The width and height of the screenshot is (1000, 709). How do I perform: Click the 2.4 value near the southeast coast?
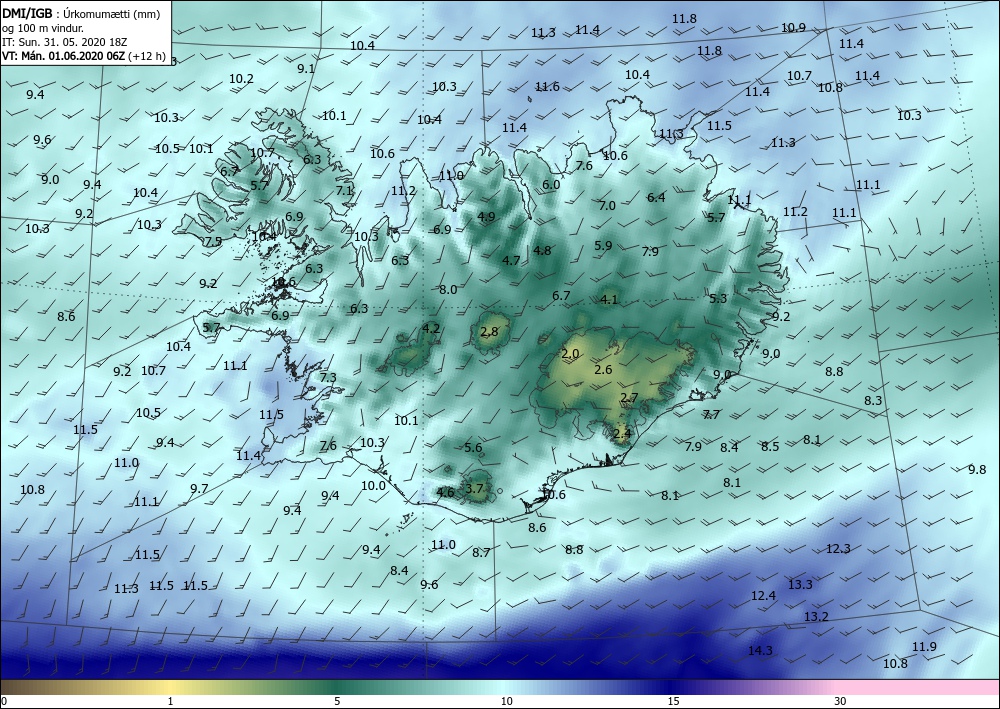click(x=622, y=434)
